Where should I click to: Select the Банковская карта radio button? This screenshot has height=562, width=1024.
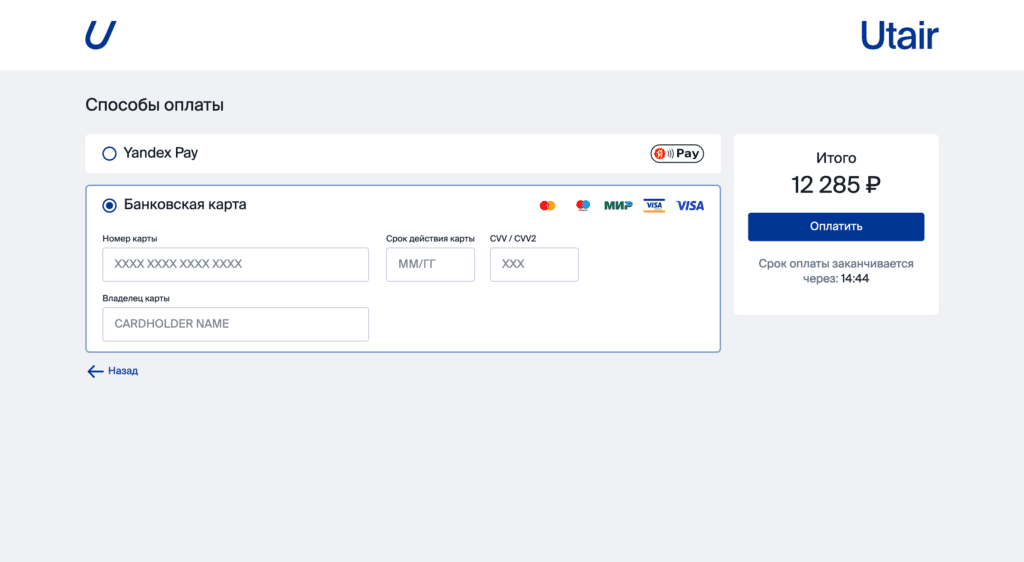pos(109,205)
